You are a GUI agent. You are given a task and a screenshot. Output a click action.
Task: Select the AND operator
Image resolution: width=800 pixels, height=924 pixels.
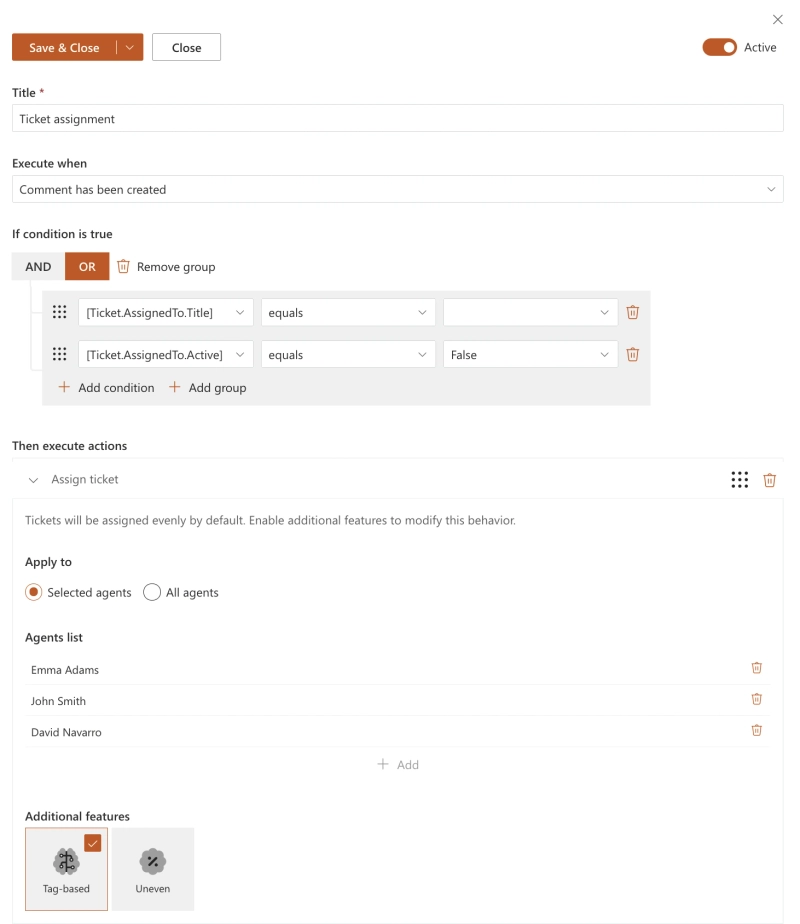click(38, 266)
